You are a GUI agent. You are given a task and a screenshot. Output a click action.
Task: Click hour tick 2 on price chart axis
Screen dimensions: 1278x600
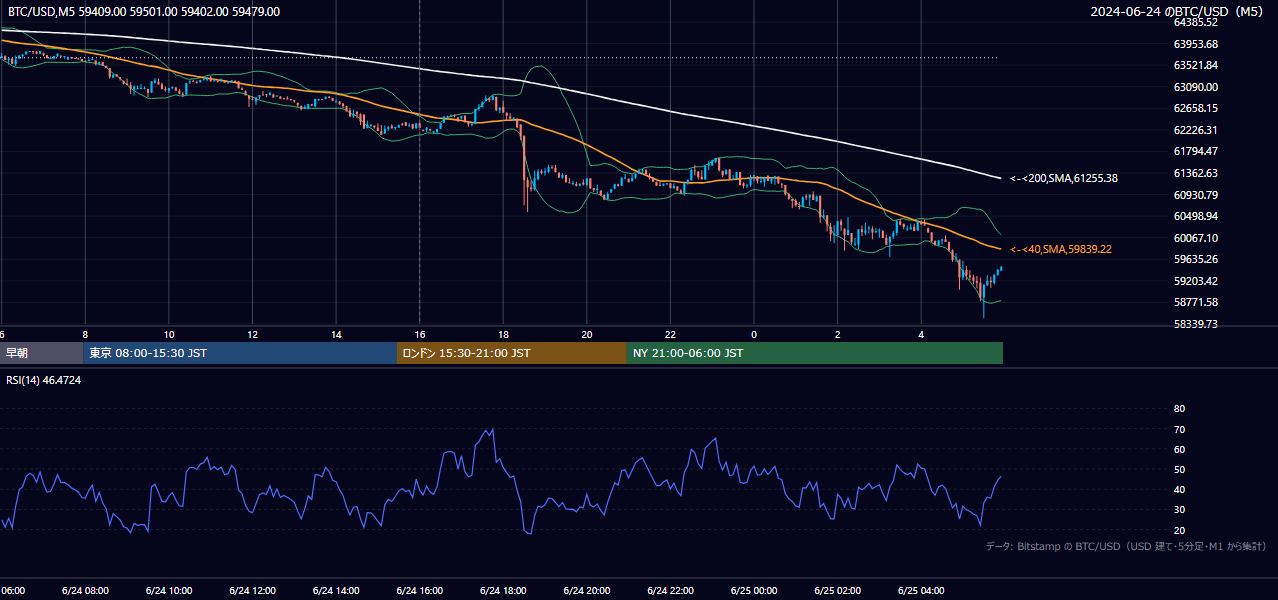click(838, 334)
